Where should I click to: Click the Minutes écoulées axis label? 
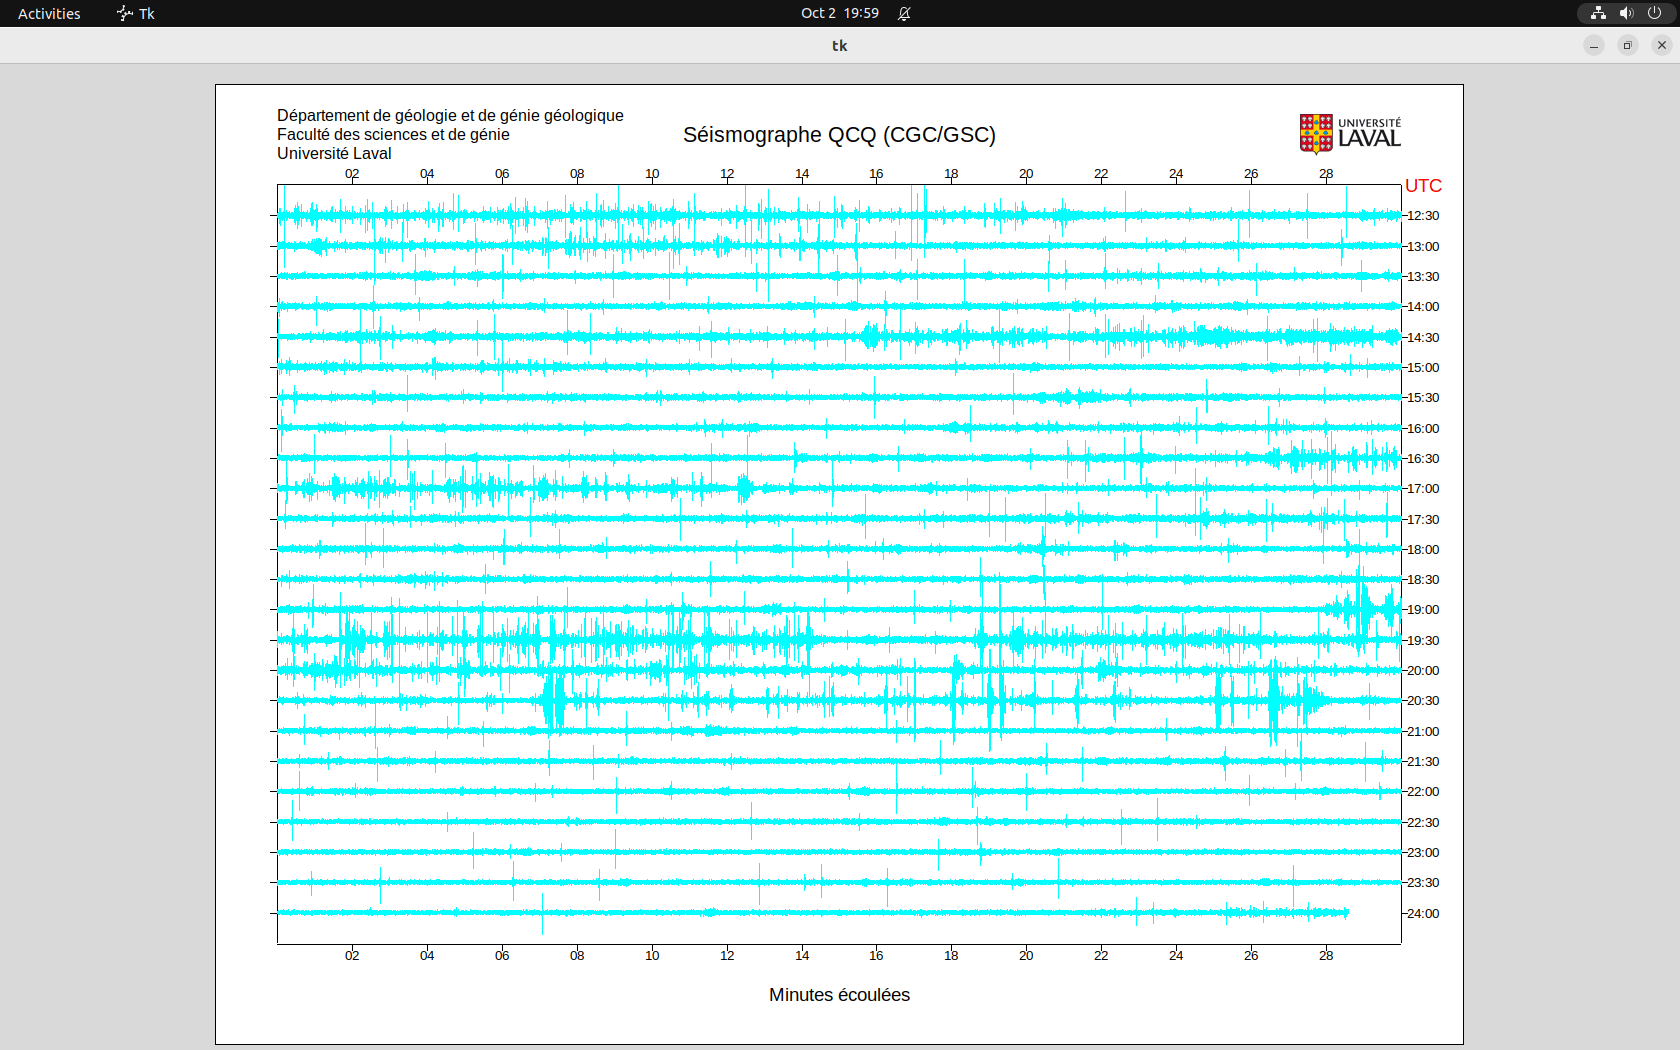click(x=839, y=995)
